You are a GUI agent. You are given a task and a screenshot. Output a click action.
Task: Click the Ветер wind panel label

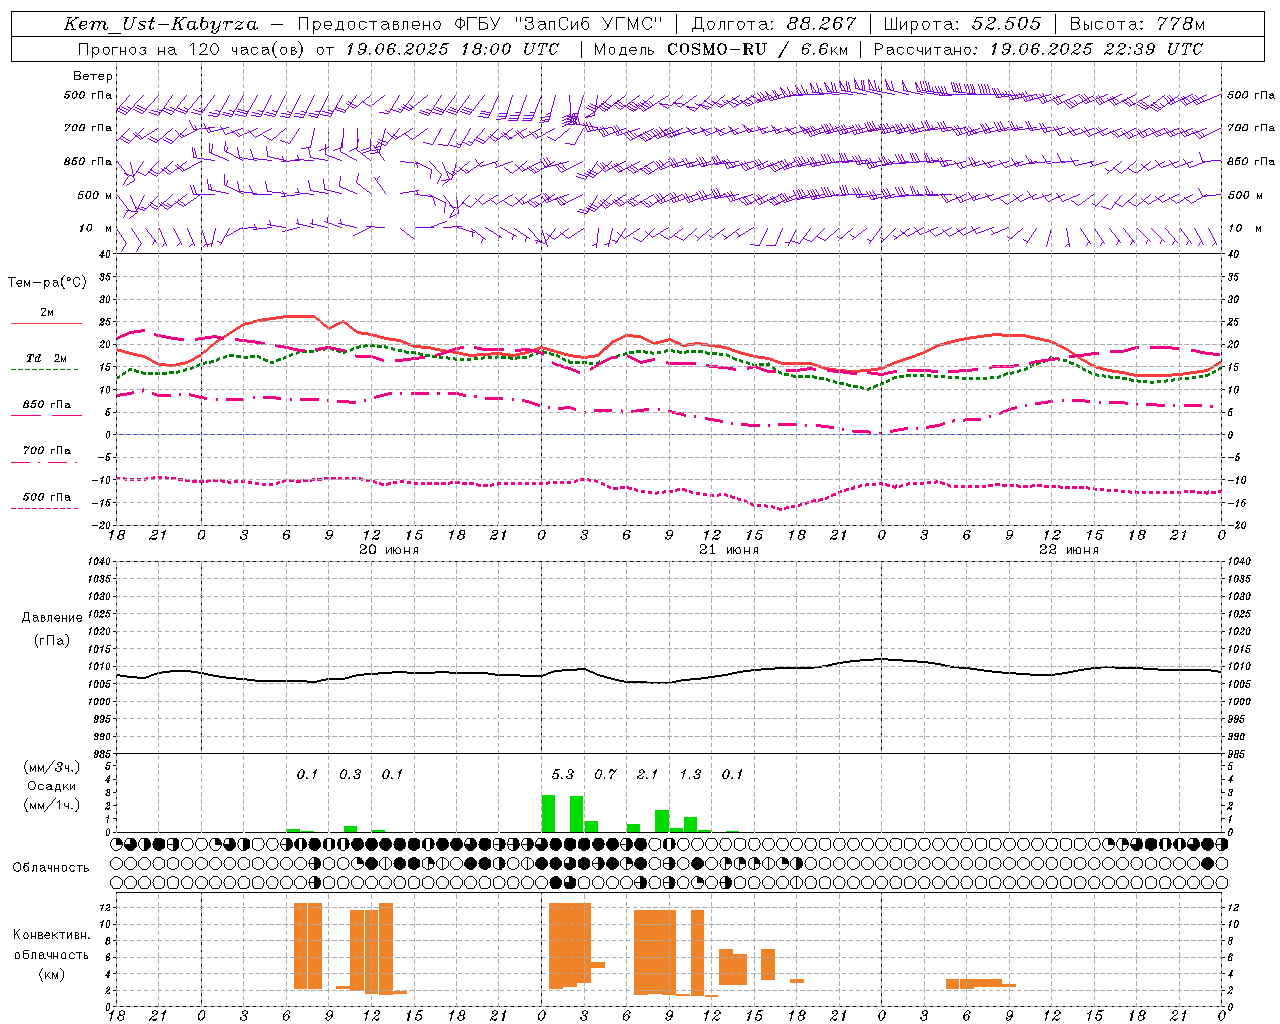pos(93,76)
